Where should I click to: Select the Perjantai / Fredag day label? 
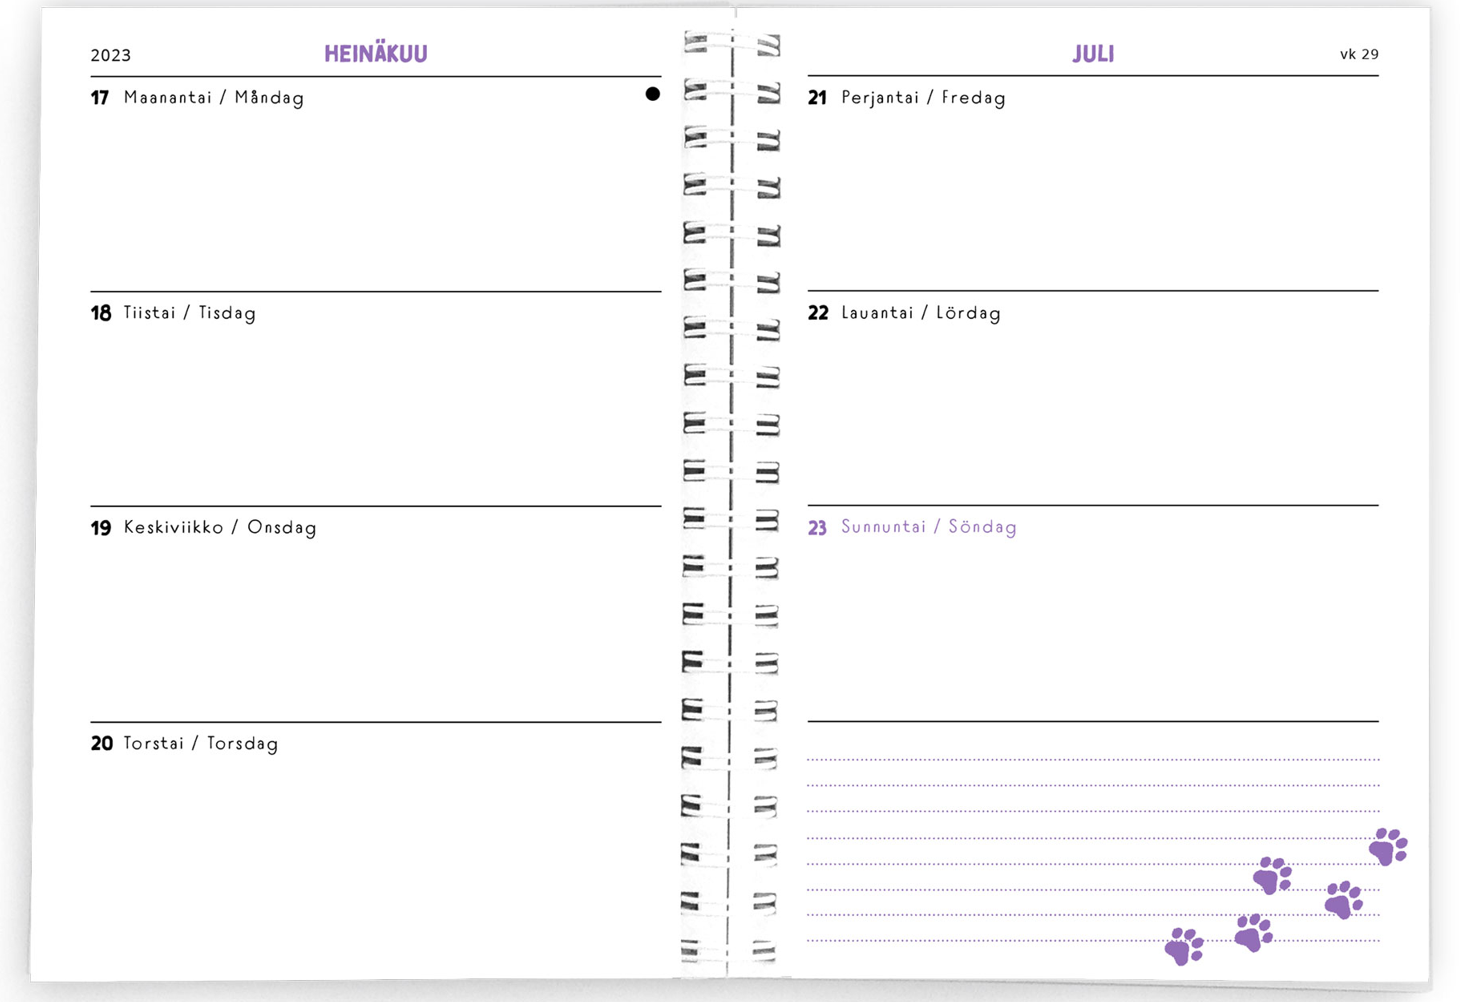point(923,98)
